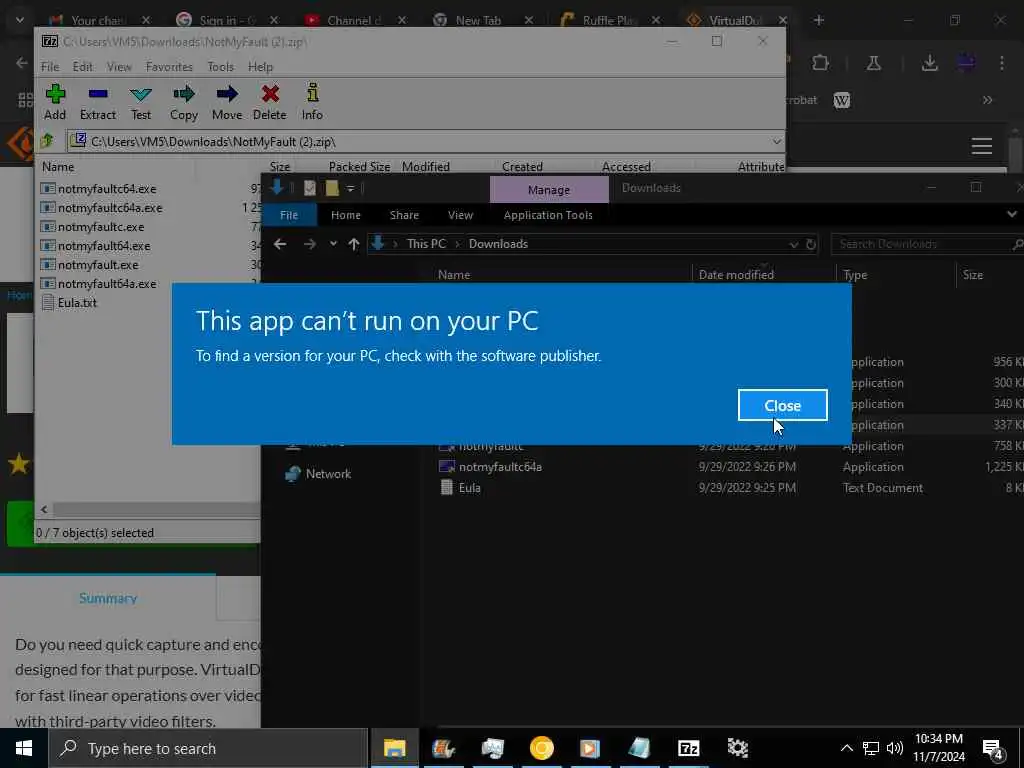
Task: Click the Manage contextual tab in Explorer
Action: tap(549, 189)
